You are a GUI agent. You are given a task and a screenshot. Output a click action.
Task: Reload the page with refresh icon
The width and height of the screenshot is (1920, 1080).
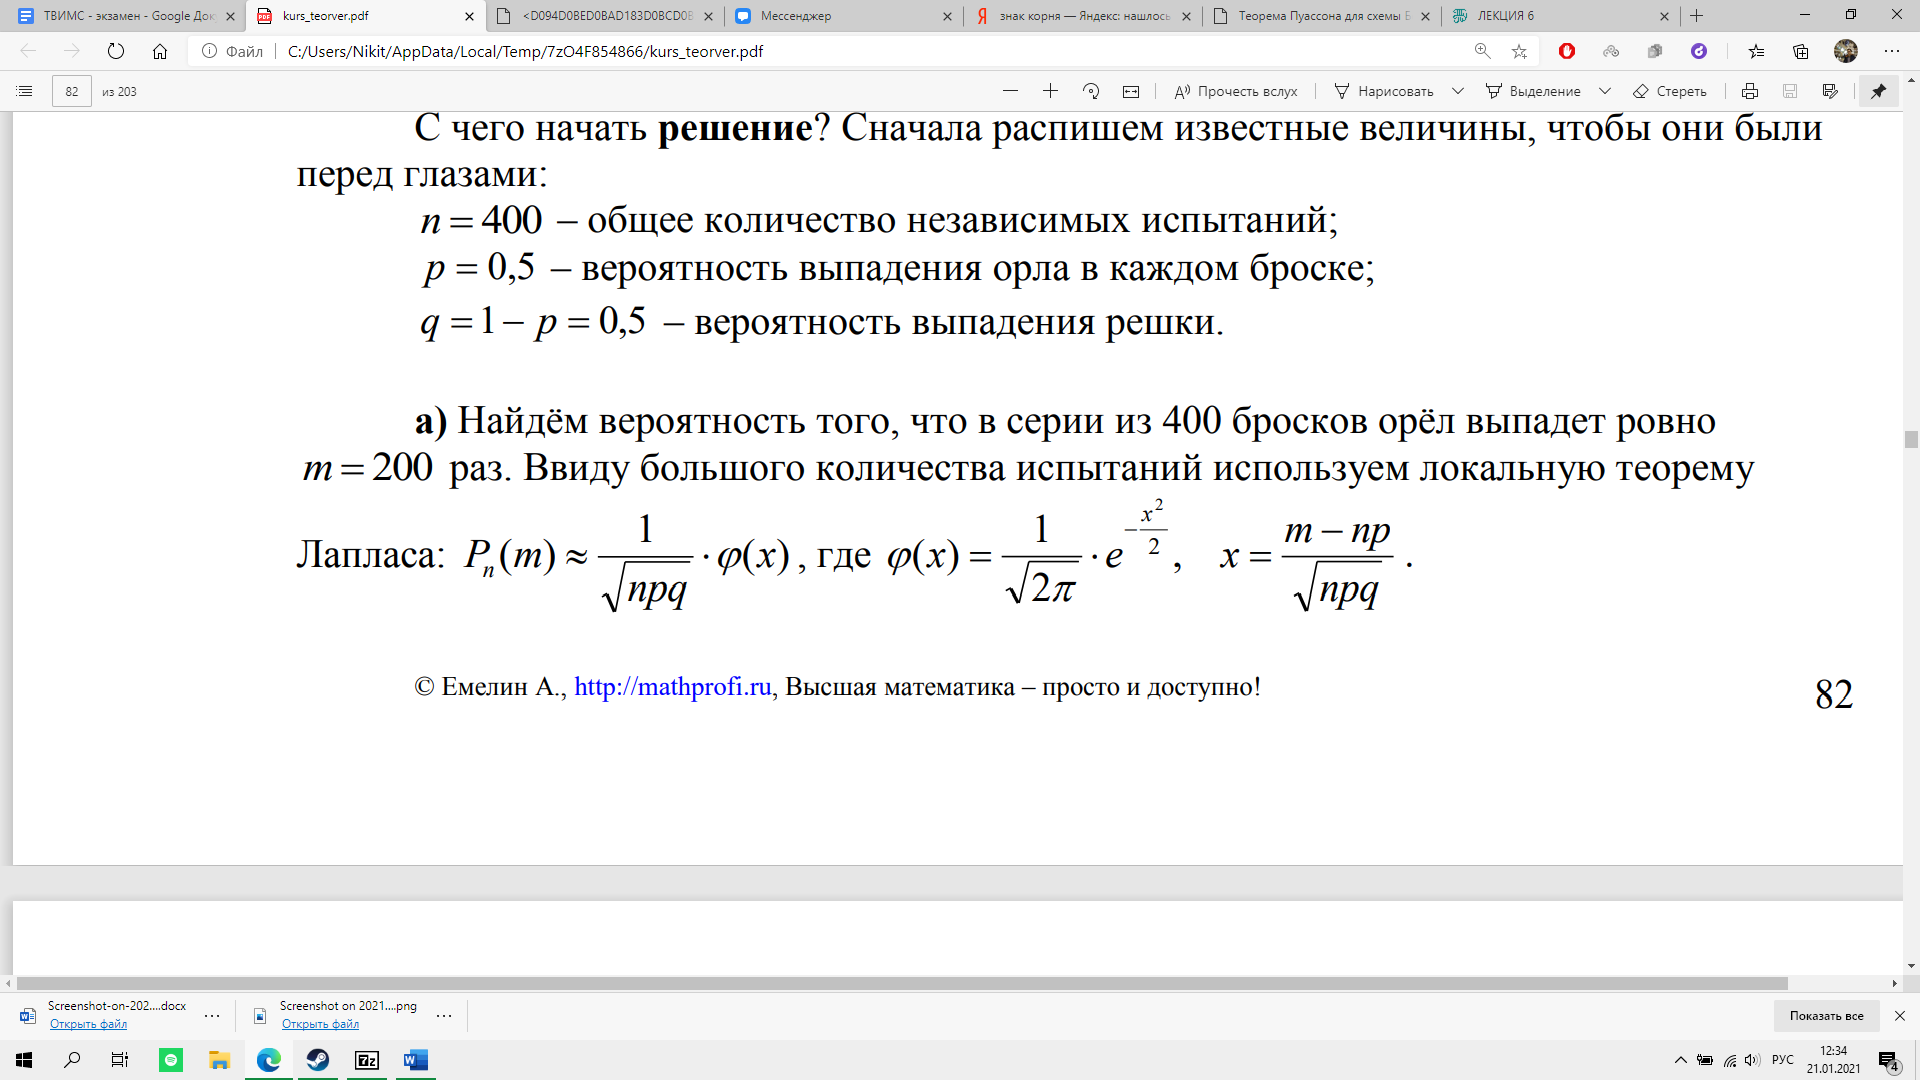(116, 51)
